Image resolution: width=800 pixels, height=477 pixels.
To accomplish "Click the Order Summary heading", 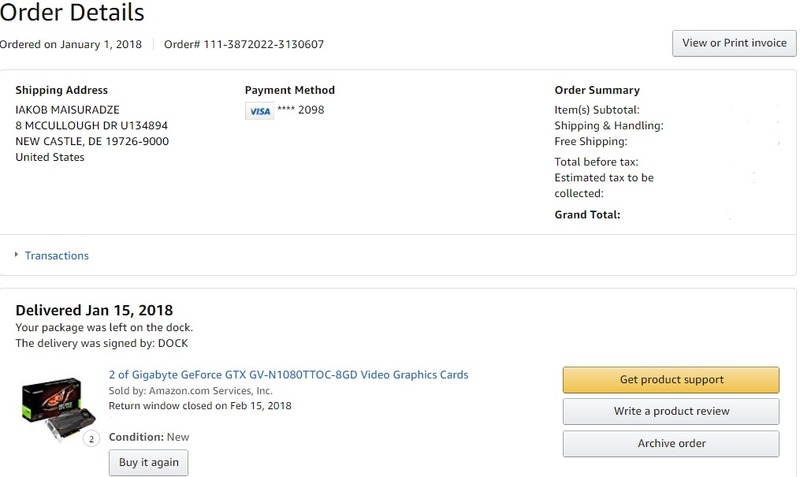I will coord(597,90).
